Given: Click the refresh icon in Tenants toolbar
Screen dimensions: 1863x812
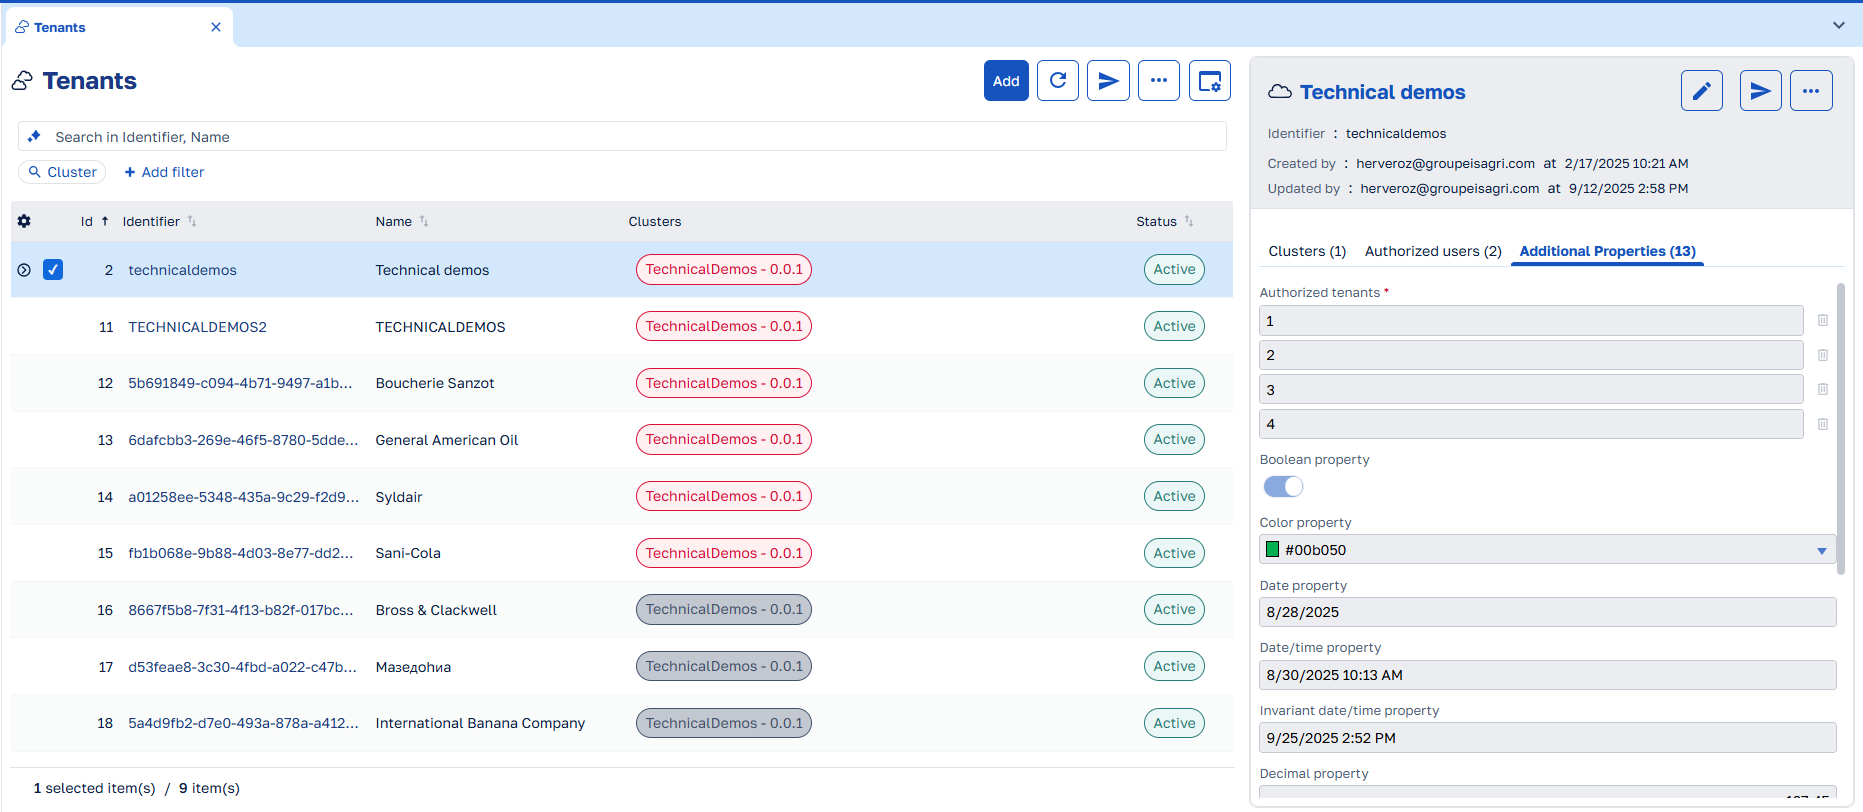Looking at the screenshot, I should (1057, 81).
